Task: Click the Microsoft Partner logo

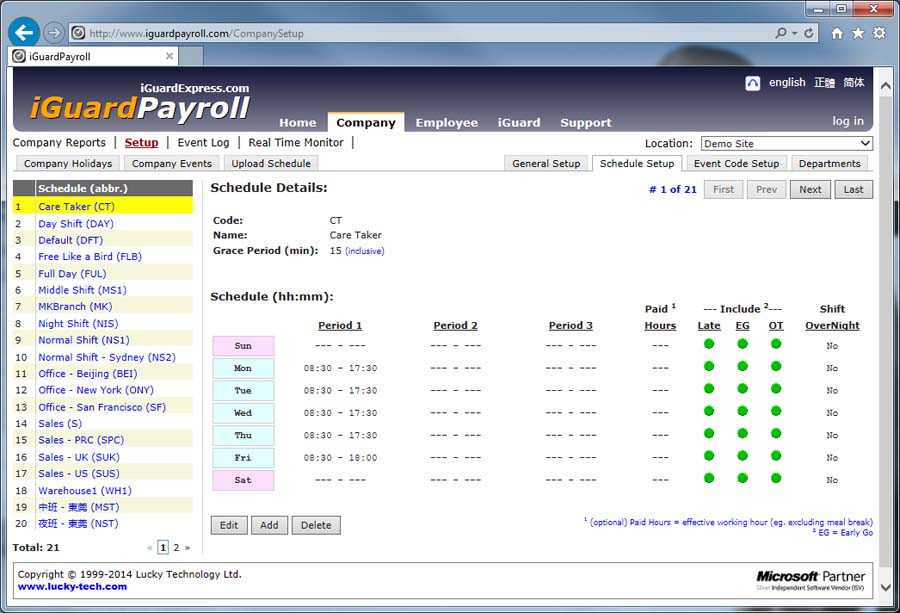Action: tap(810, 580)
